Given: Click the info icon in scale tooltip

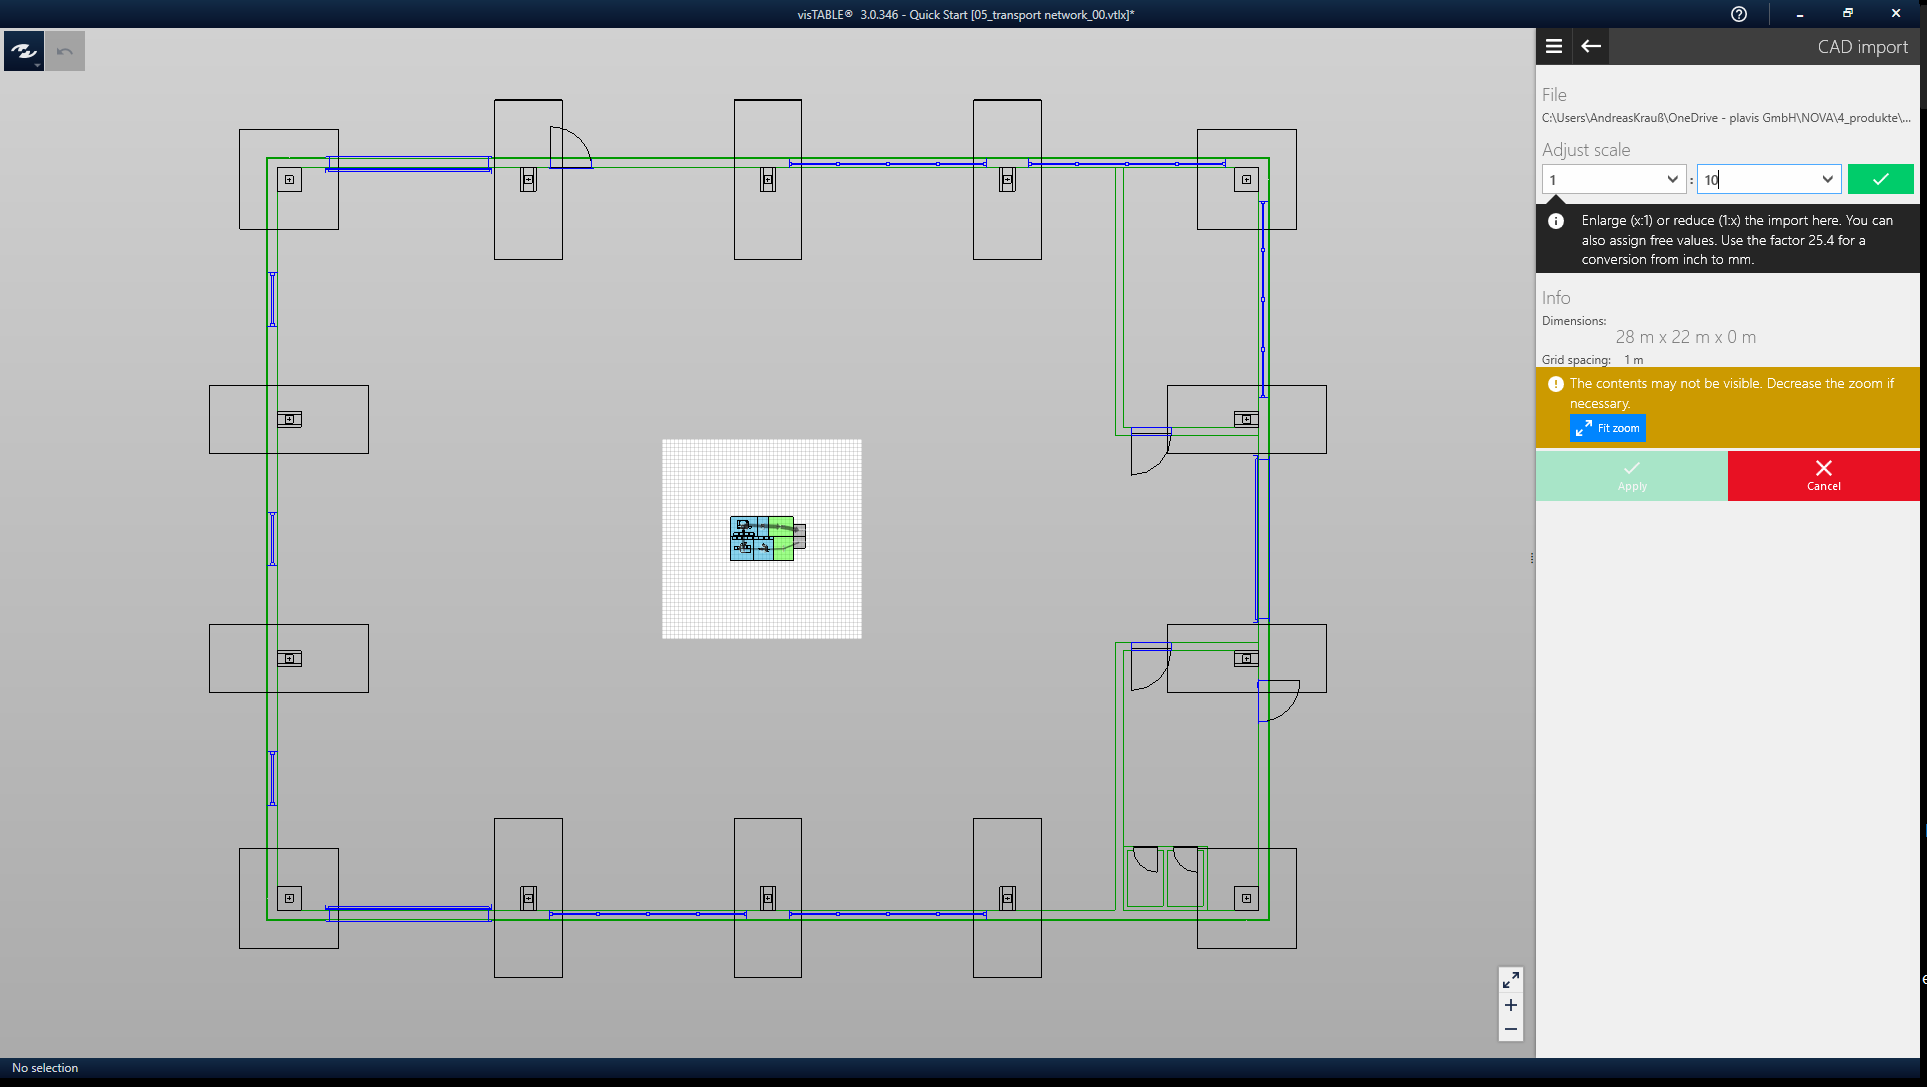Looking at the screenshot, I should coord(1556,221).
